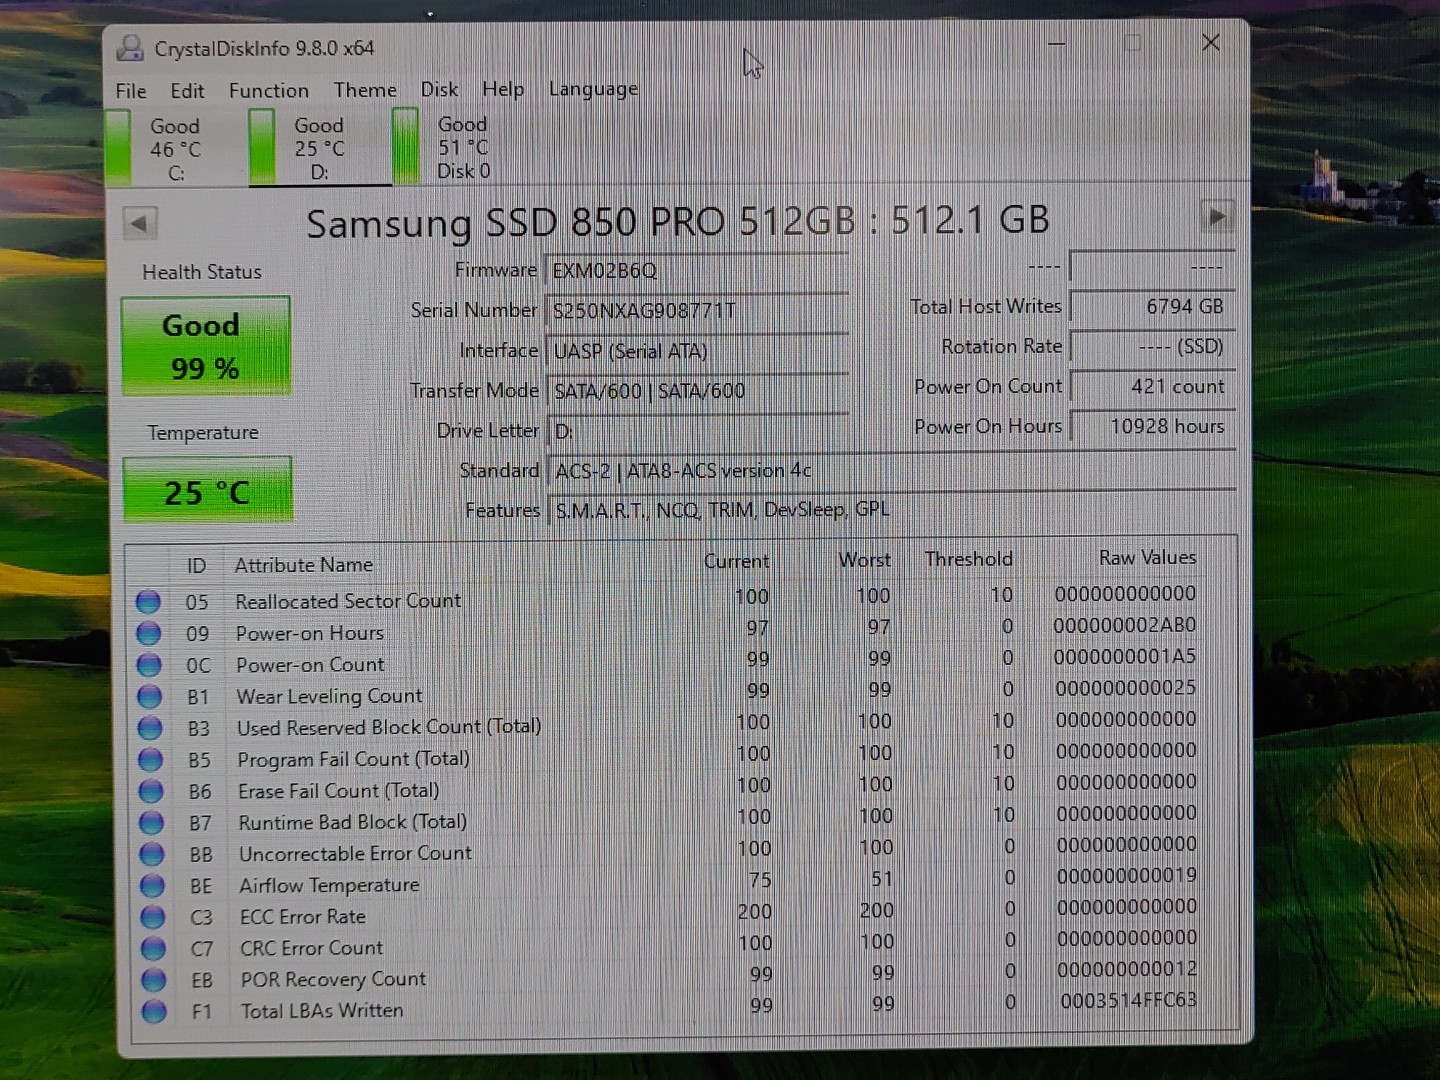Select the D: drive tab at 25 °C
The width and height of the screenshot is (1440, 1080).
319,148
